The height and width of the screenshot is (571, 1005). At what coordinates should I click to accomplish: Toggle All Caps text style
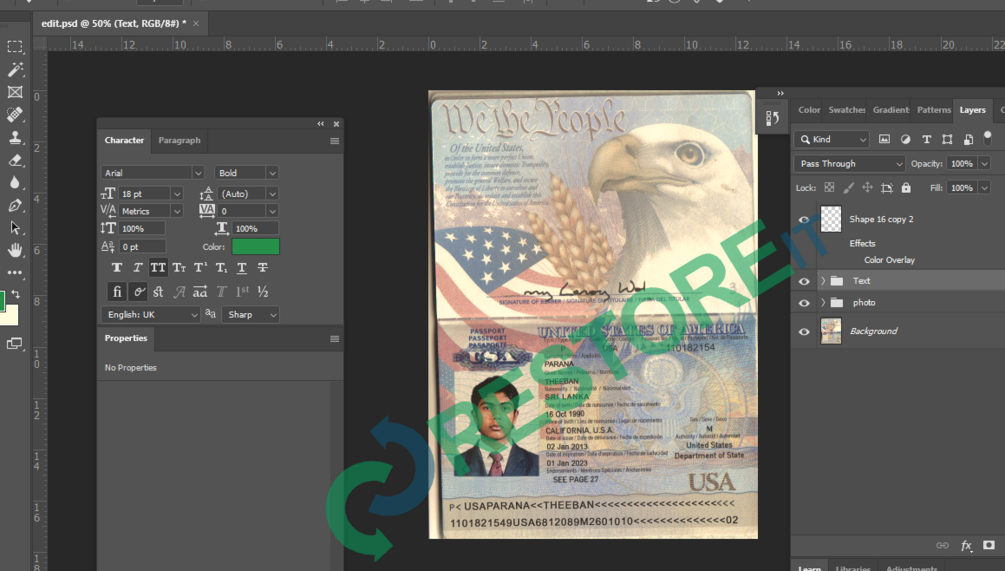(x=158, y=268)
